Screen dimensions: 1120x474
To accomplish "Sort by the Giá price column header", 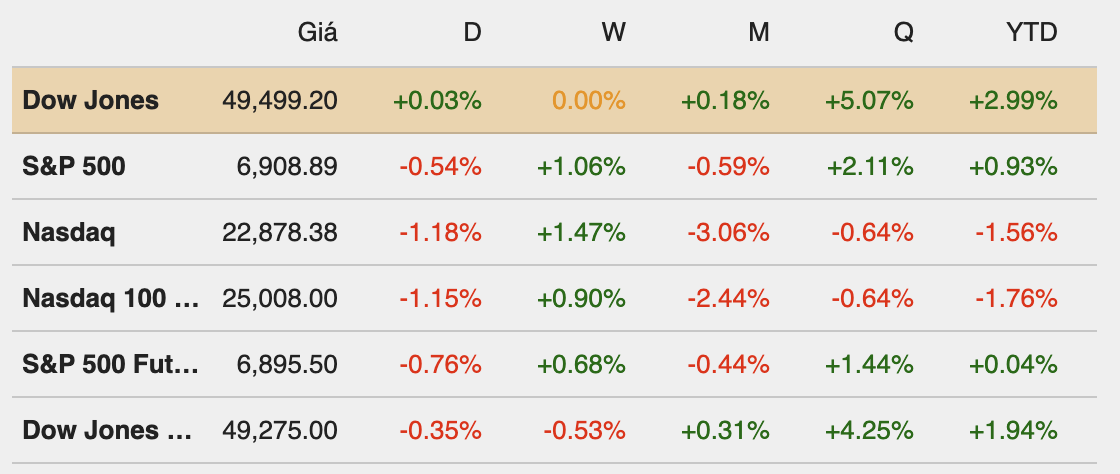I will click(318, 32).
